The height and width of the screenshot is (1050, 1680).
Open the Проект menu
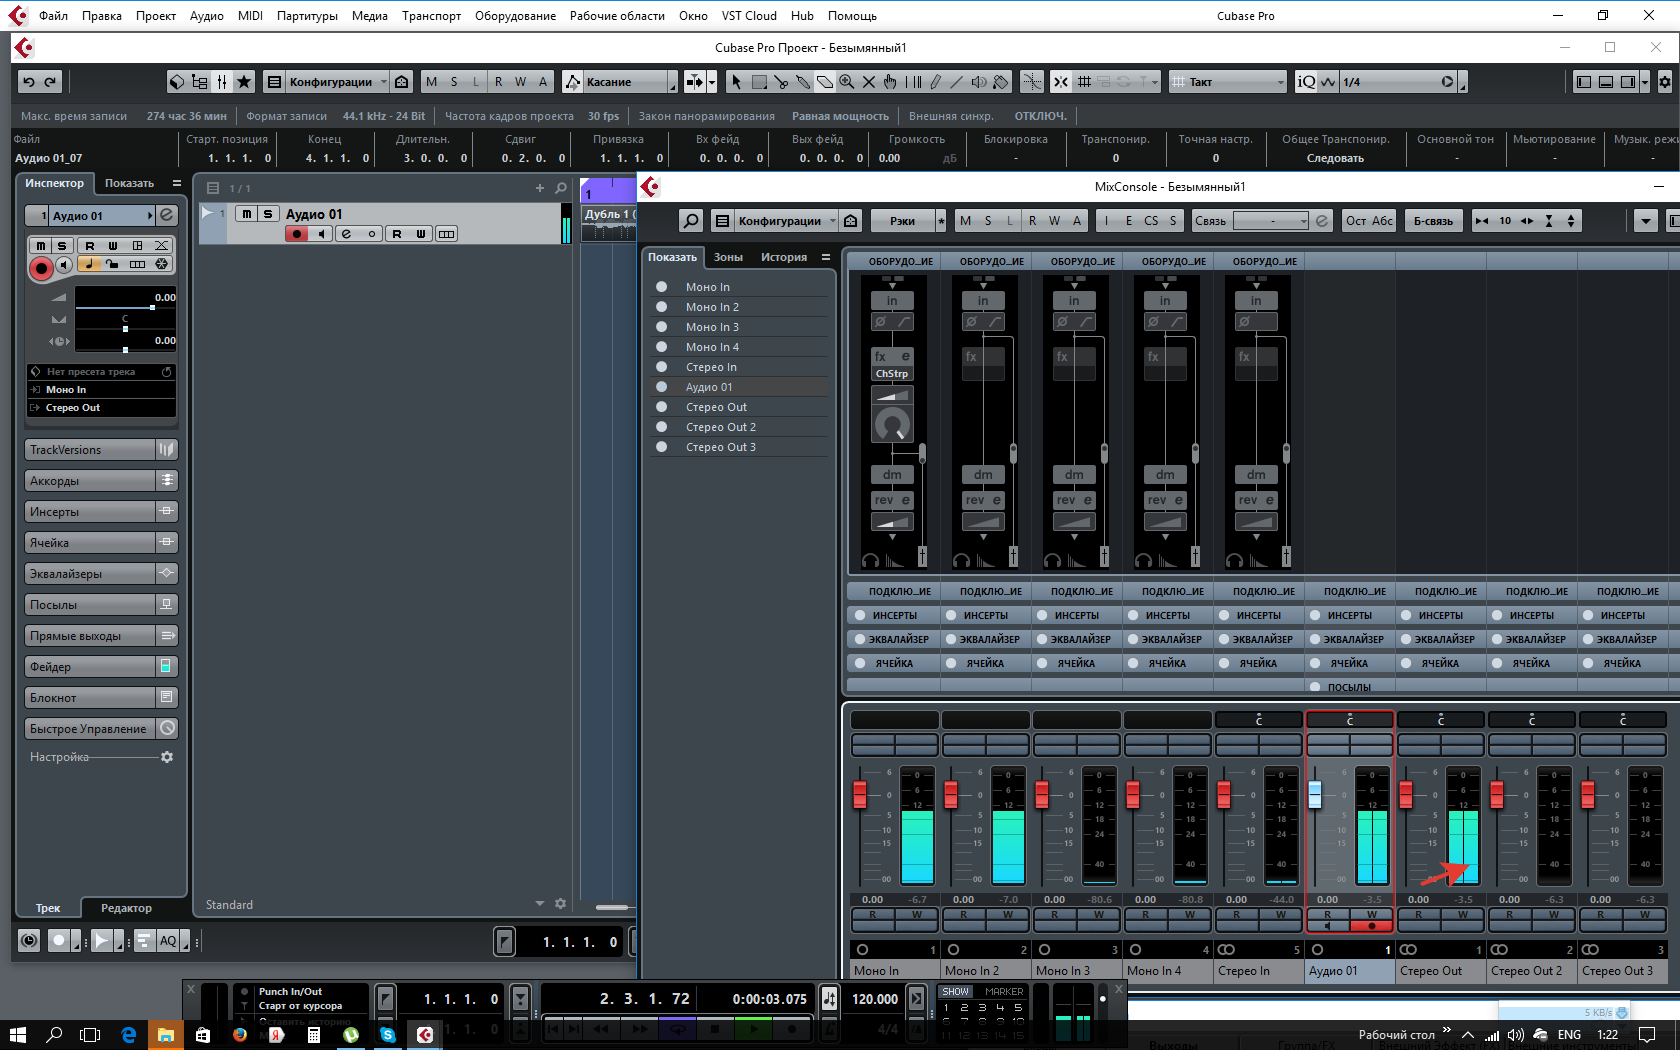156,16
